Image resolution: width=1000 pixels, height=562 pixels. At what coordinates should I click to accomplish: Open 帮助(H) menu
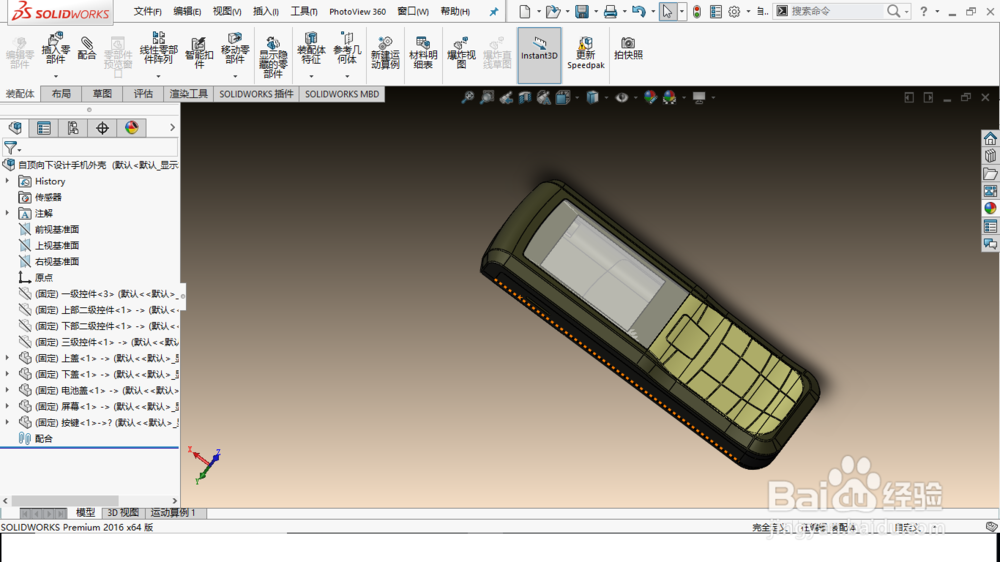(x=455, y=11)
